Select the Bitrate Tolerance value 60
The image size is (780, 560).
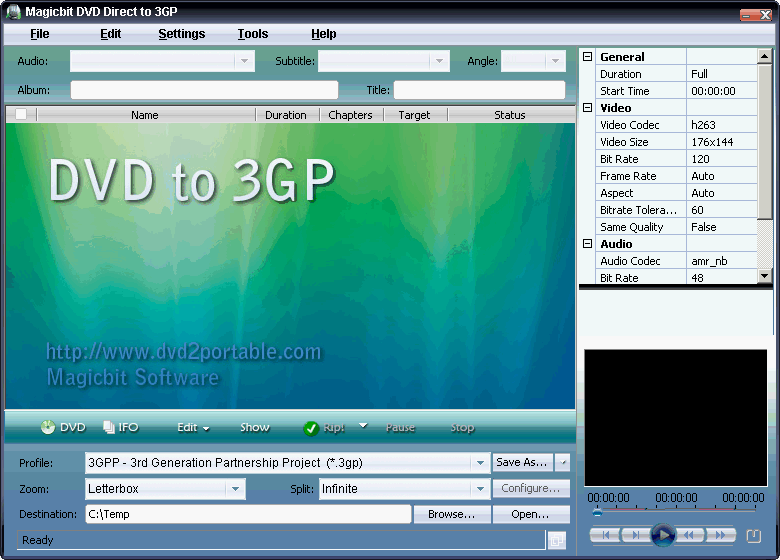pyautogui.click(x=722, y=210)
